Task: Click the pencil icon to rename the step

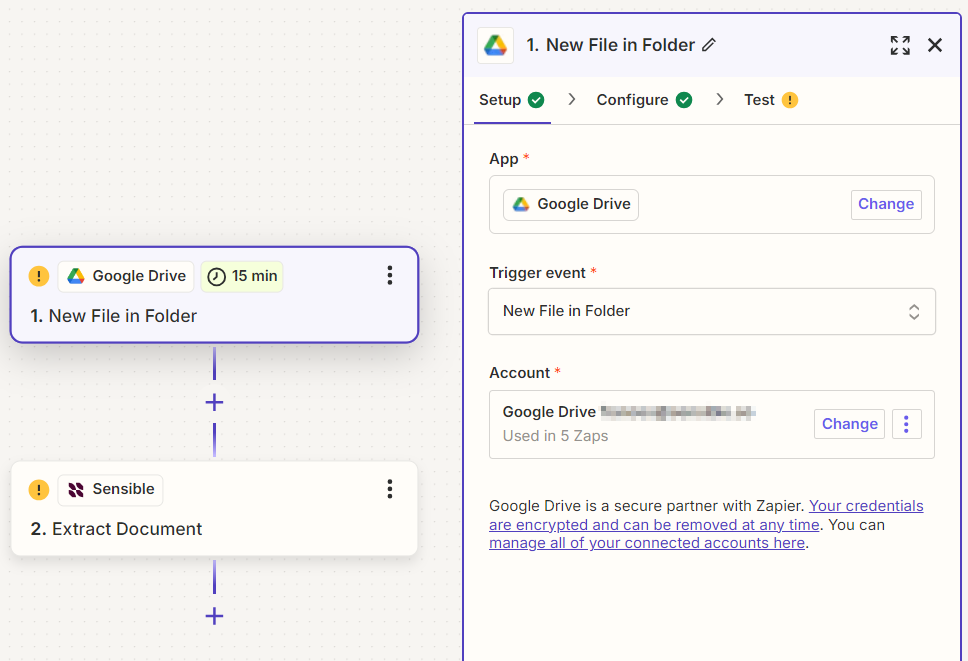Action: (x=709, y=45)
